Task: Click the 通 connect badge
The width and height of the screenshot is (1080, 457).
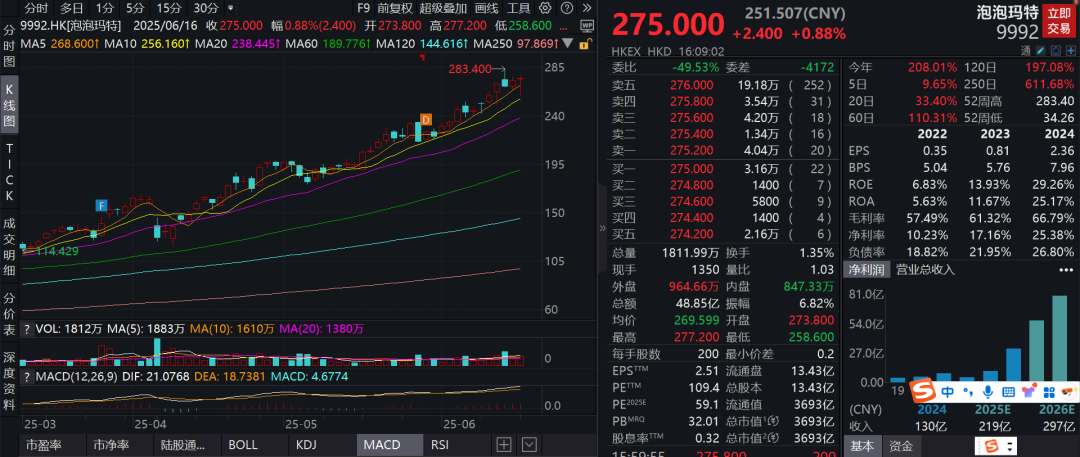Action: (1026, 52)
